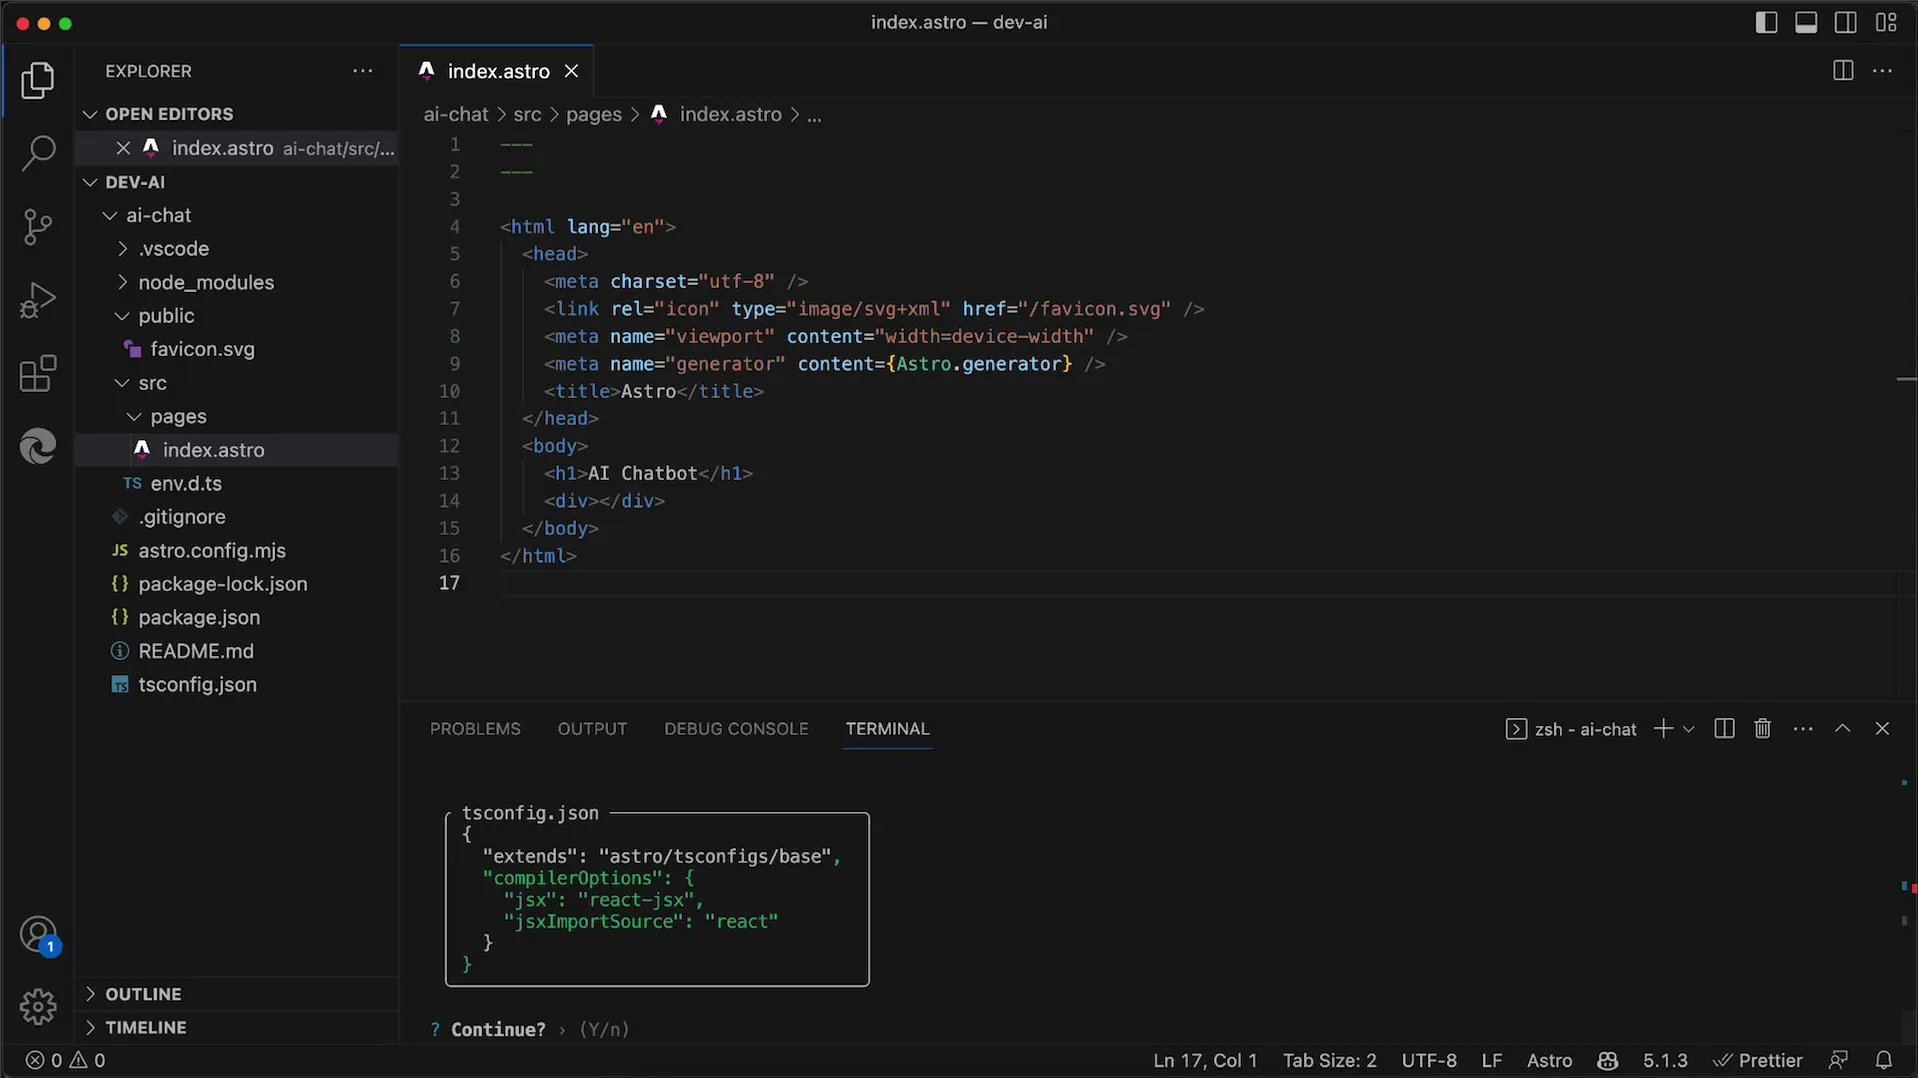The width and height of the screenshot is (1918, 1078).
Task: Click the src breadcrumb segment
Action: (x=527, y=114)
